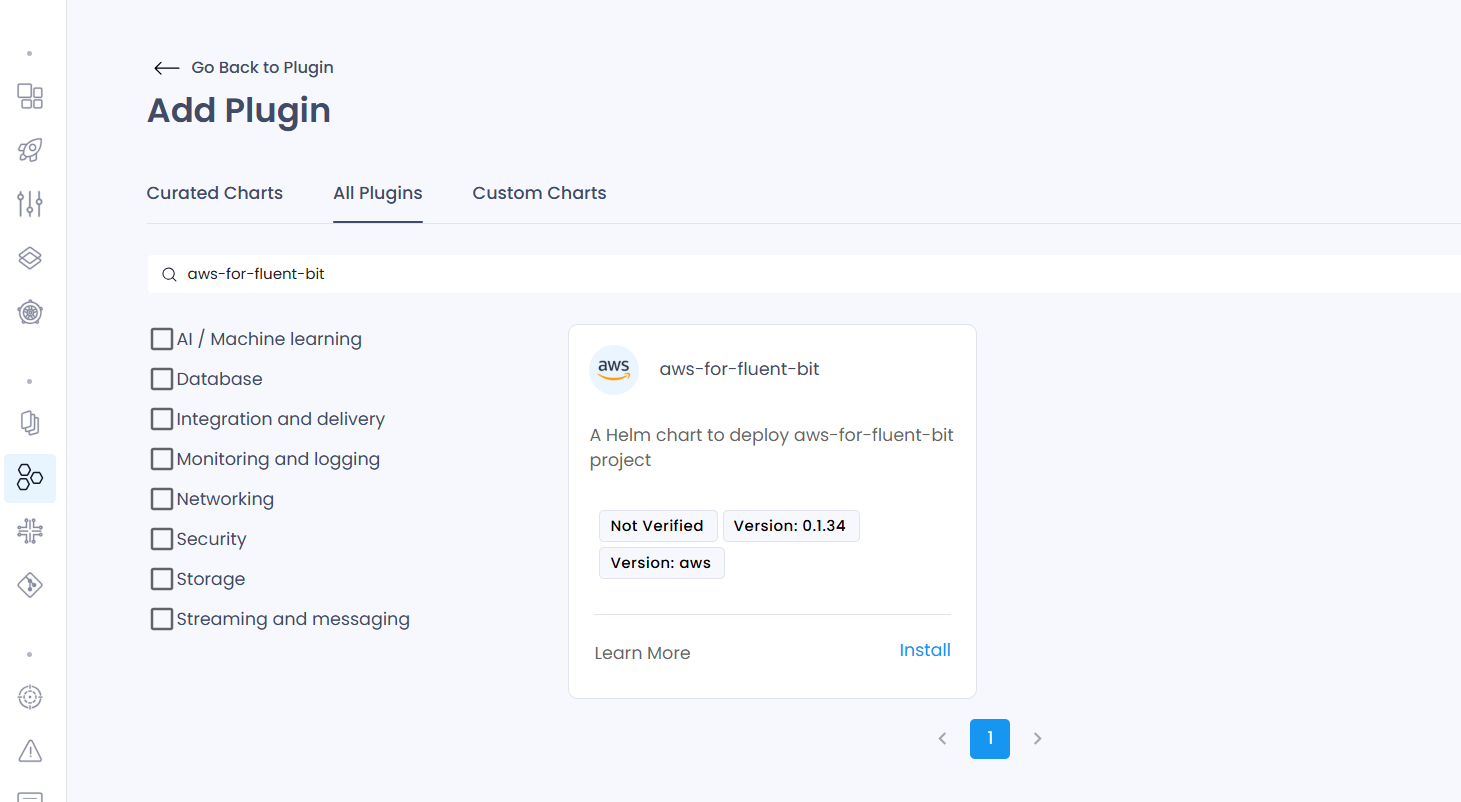Go to previous page arrow
1461x802 pixels.
click(942, 739)
